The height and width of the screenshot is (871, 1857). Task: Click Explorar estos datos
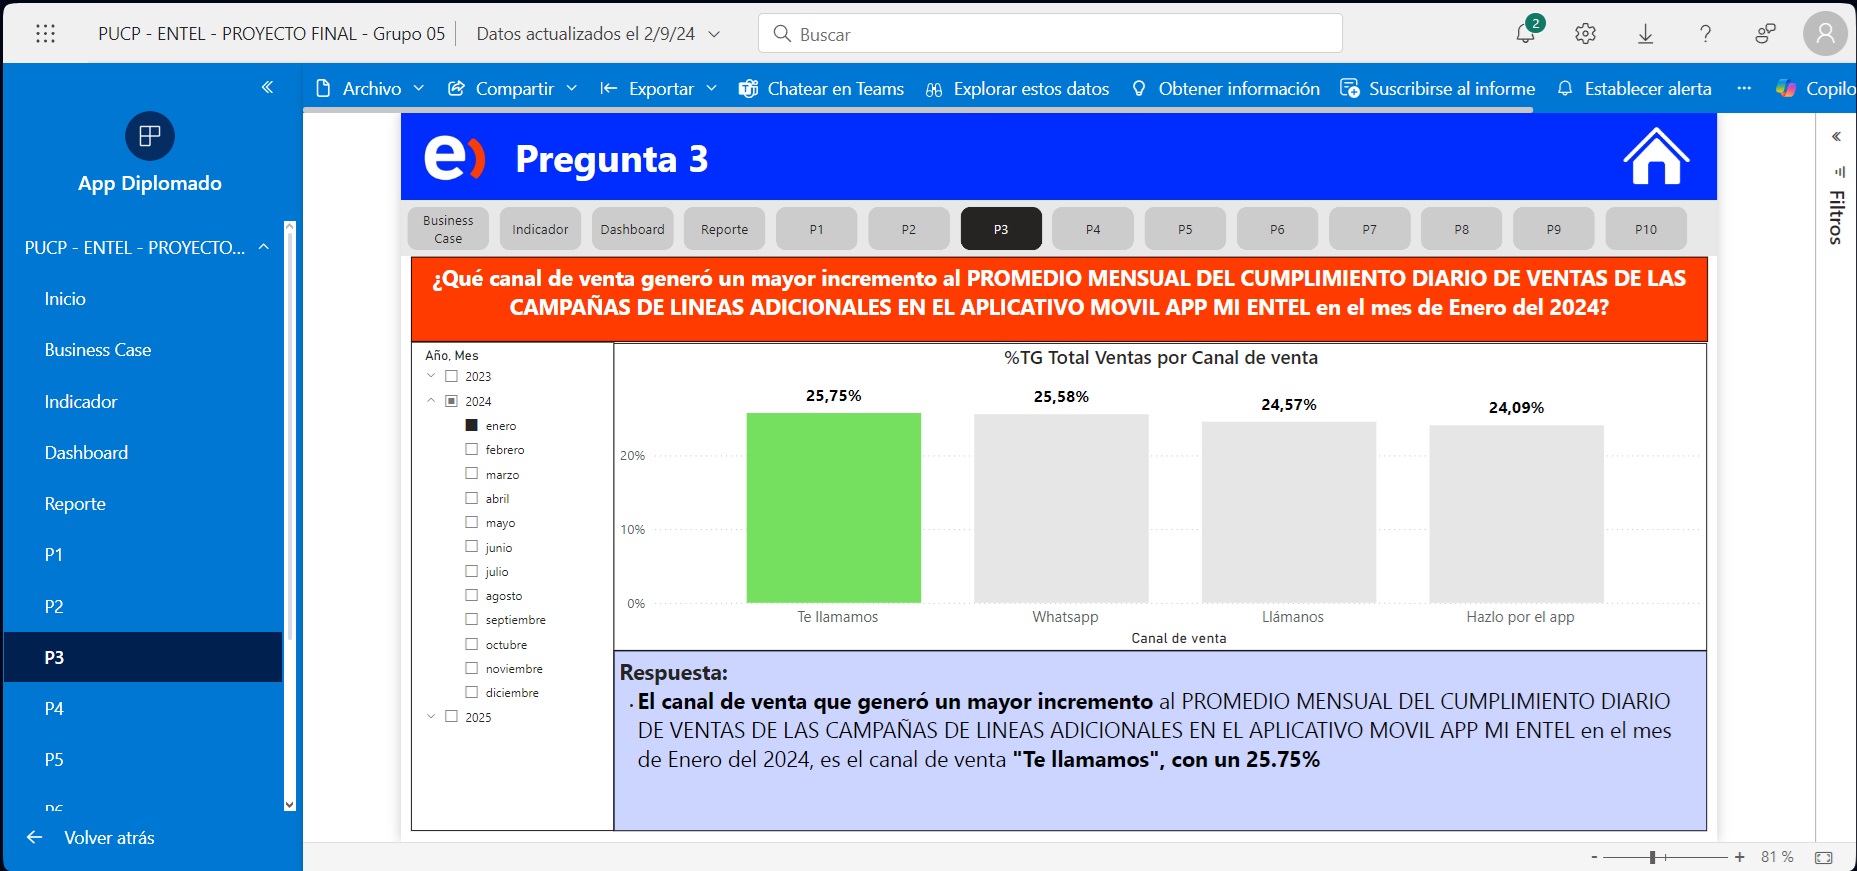pyautogui.click(x=1017, y=88)
